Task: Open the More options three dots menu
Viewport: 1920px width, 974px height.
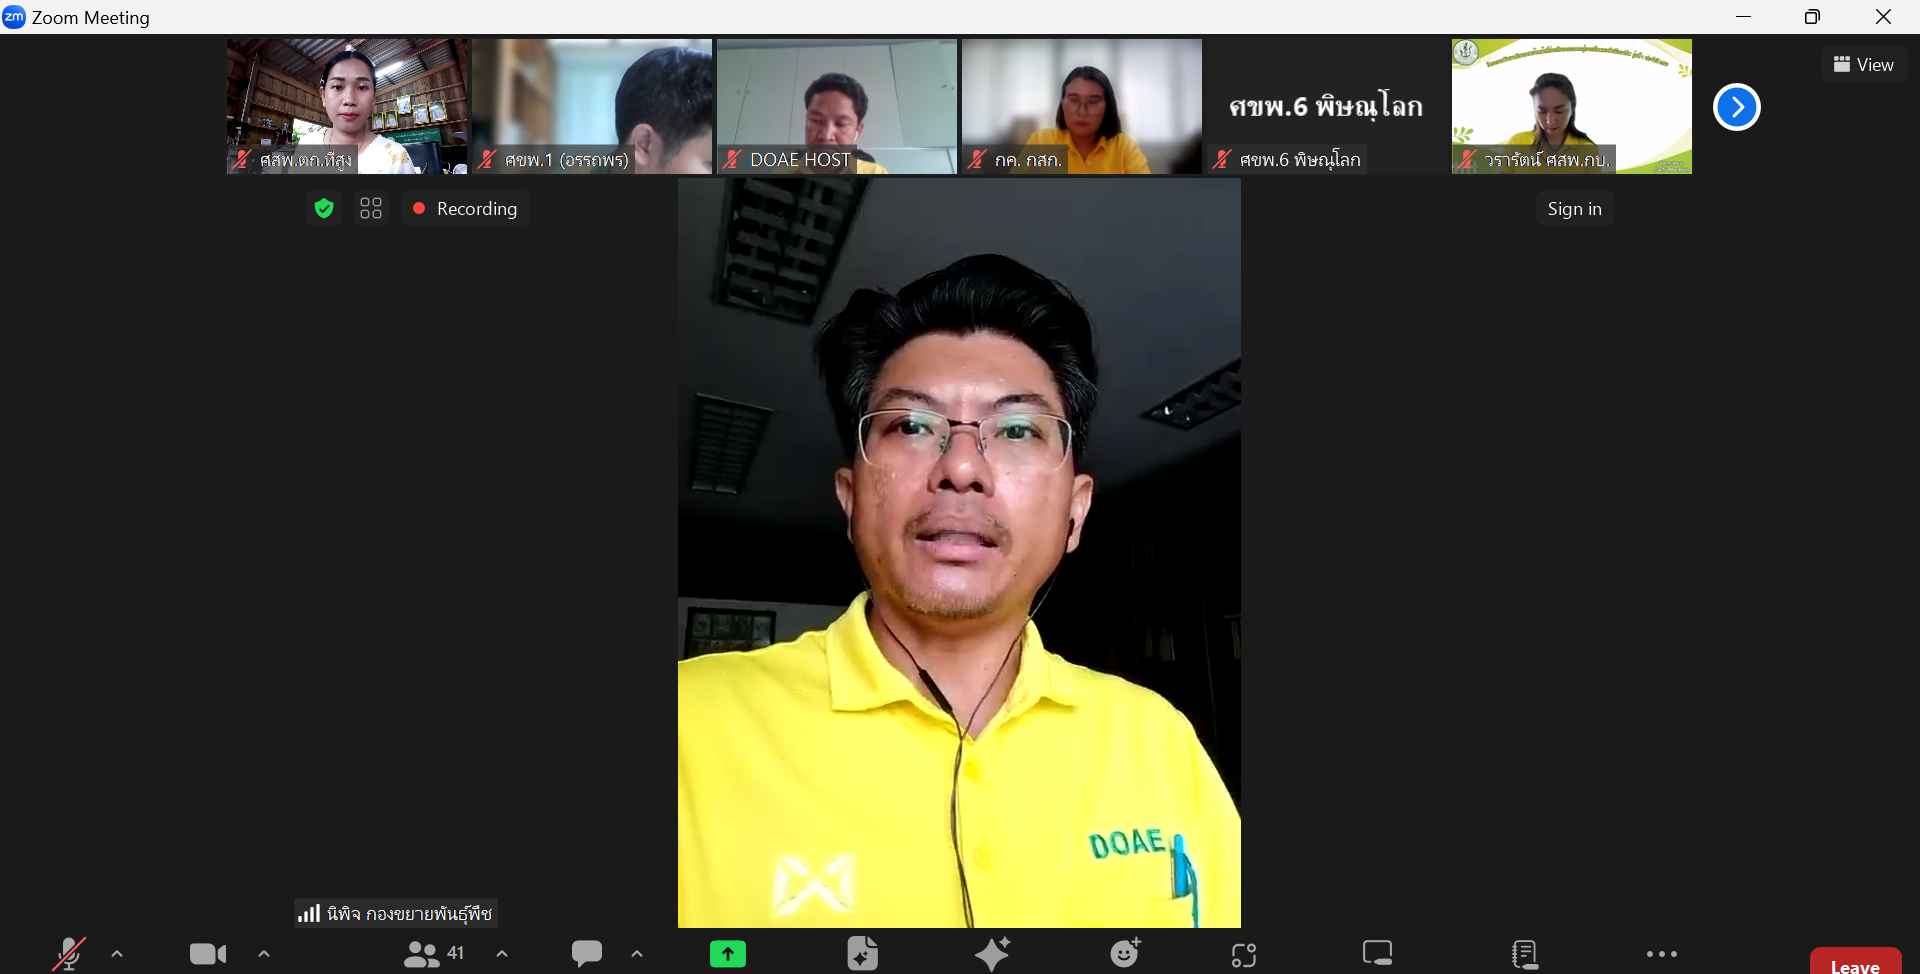Action: (1661, 954)
